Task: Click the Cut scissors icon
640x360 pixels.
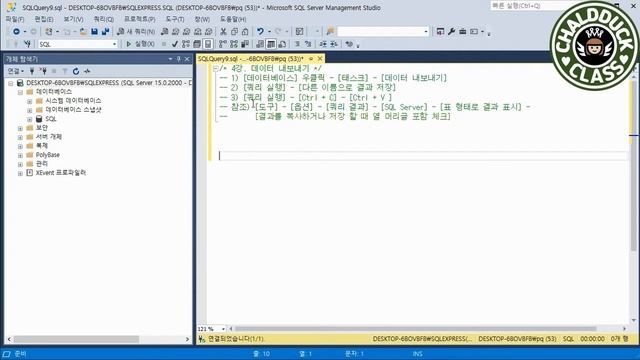Action: [x=223, y=31]
